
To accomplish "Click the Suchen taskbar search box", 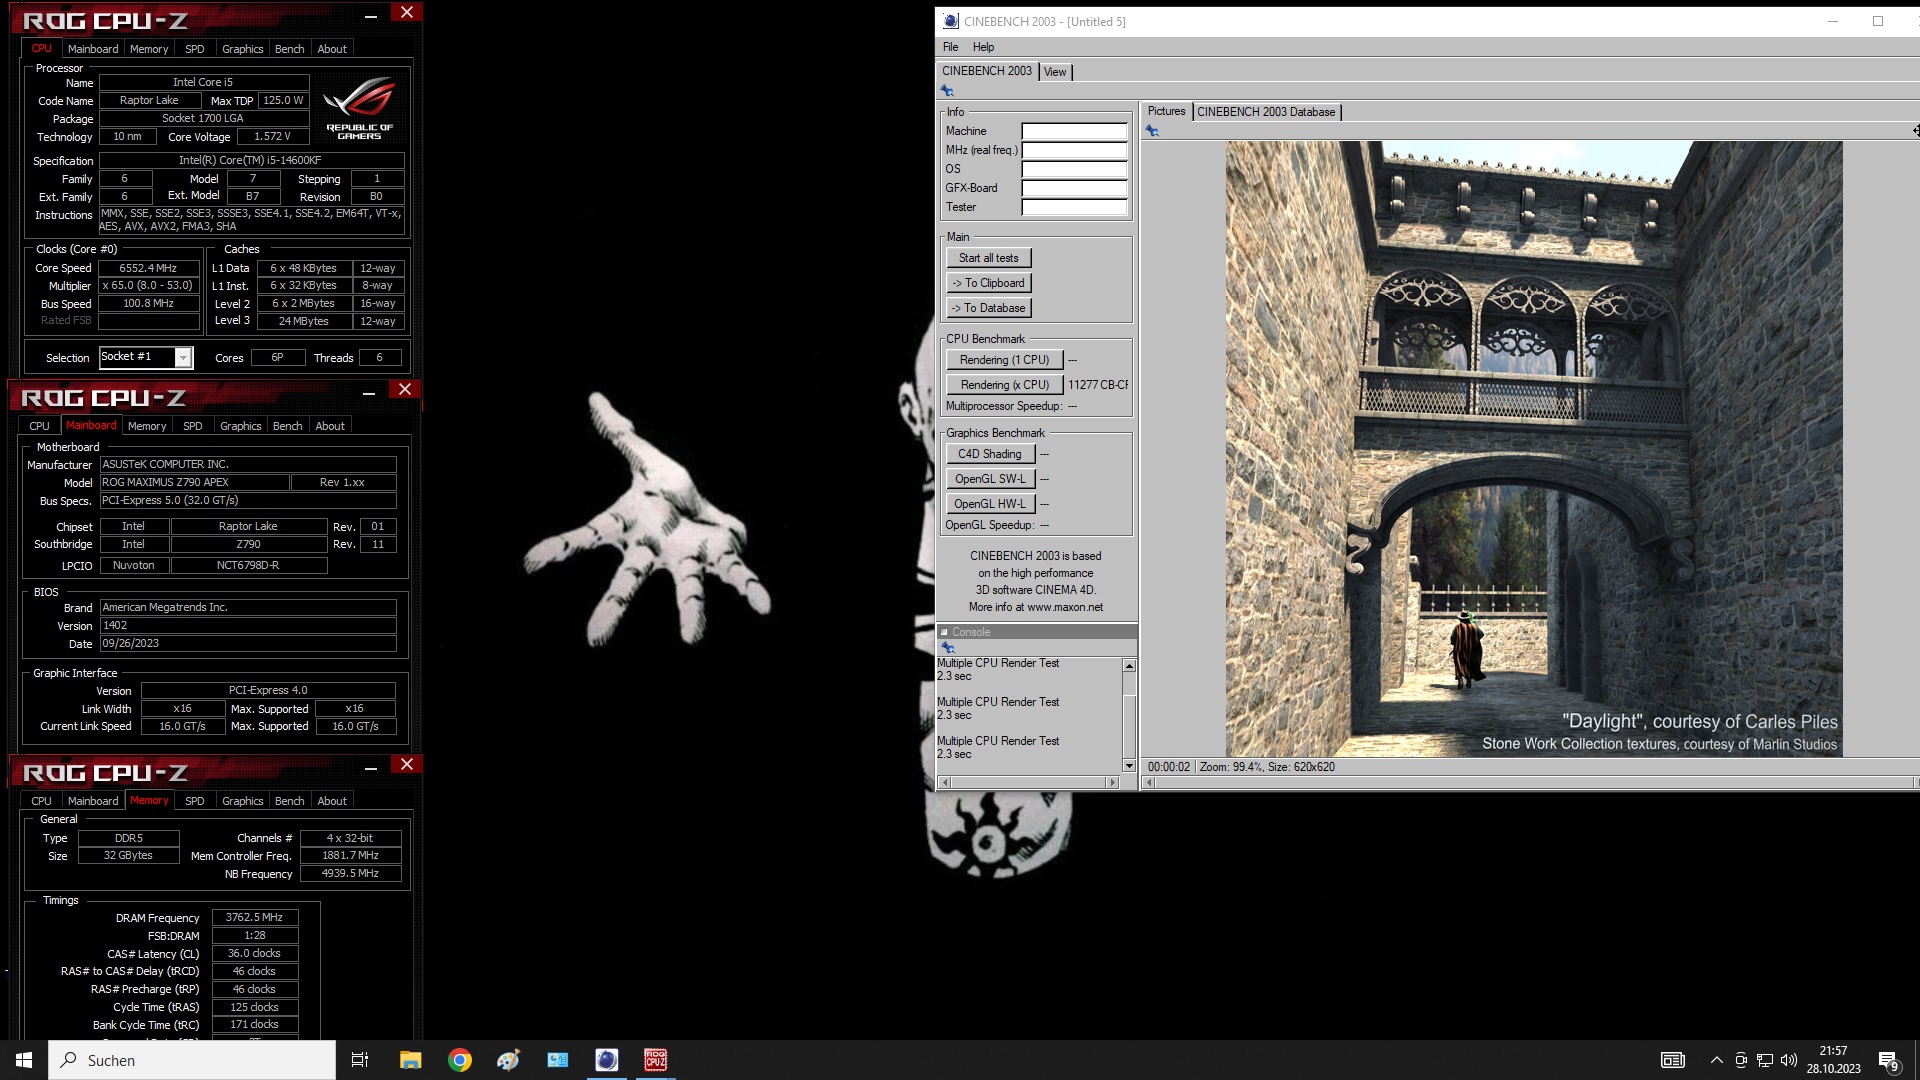I will [192, 1060].
